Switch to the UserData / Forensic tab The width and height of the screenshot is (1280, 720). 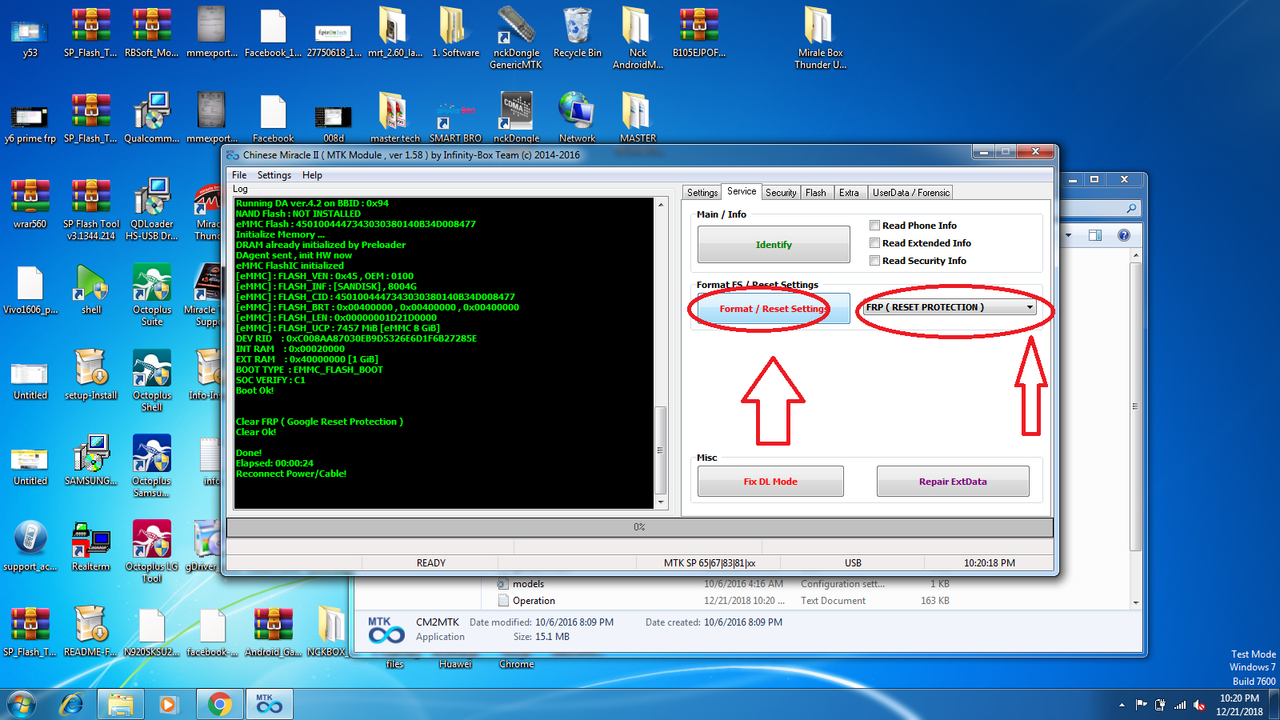[x=910, y=192]
